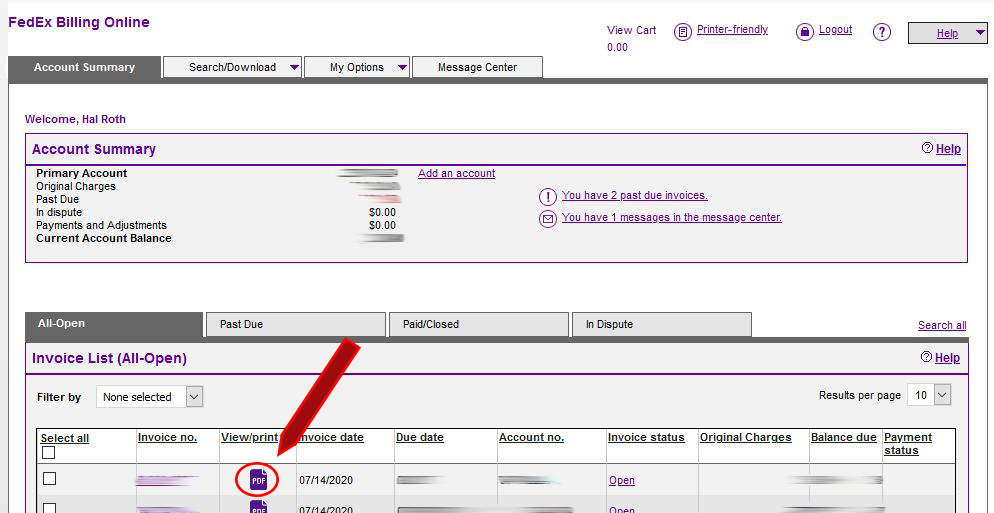Sort by the Original Charges column header

click(x=746, y=438)
